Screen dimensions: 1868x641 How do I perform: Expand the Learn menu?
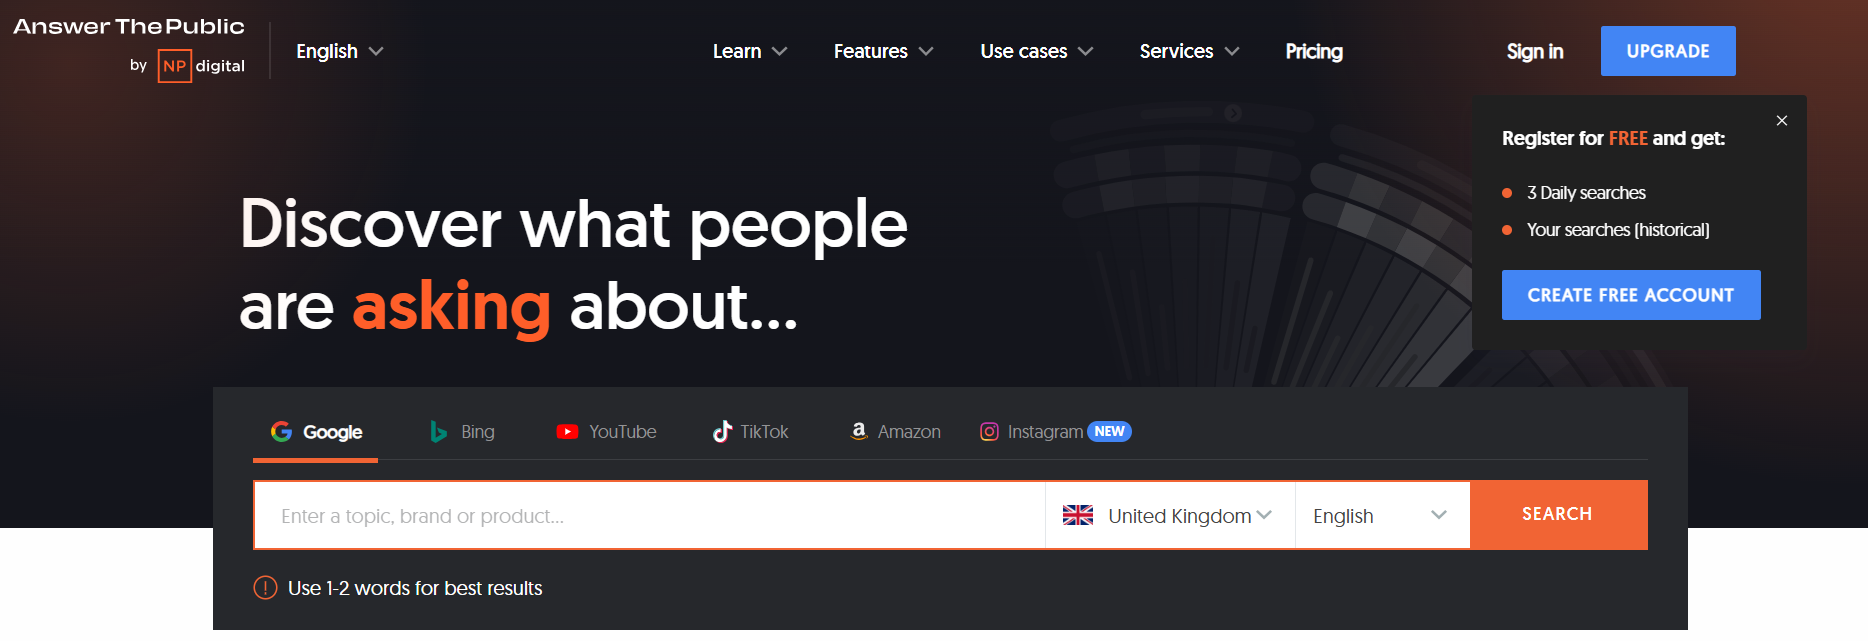pyautogui.click(x=750, y=51)
